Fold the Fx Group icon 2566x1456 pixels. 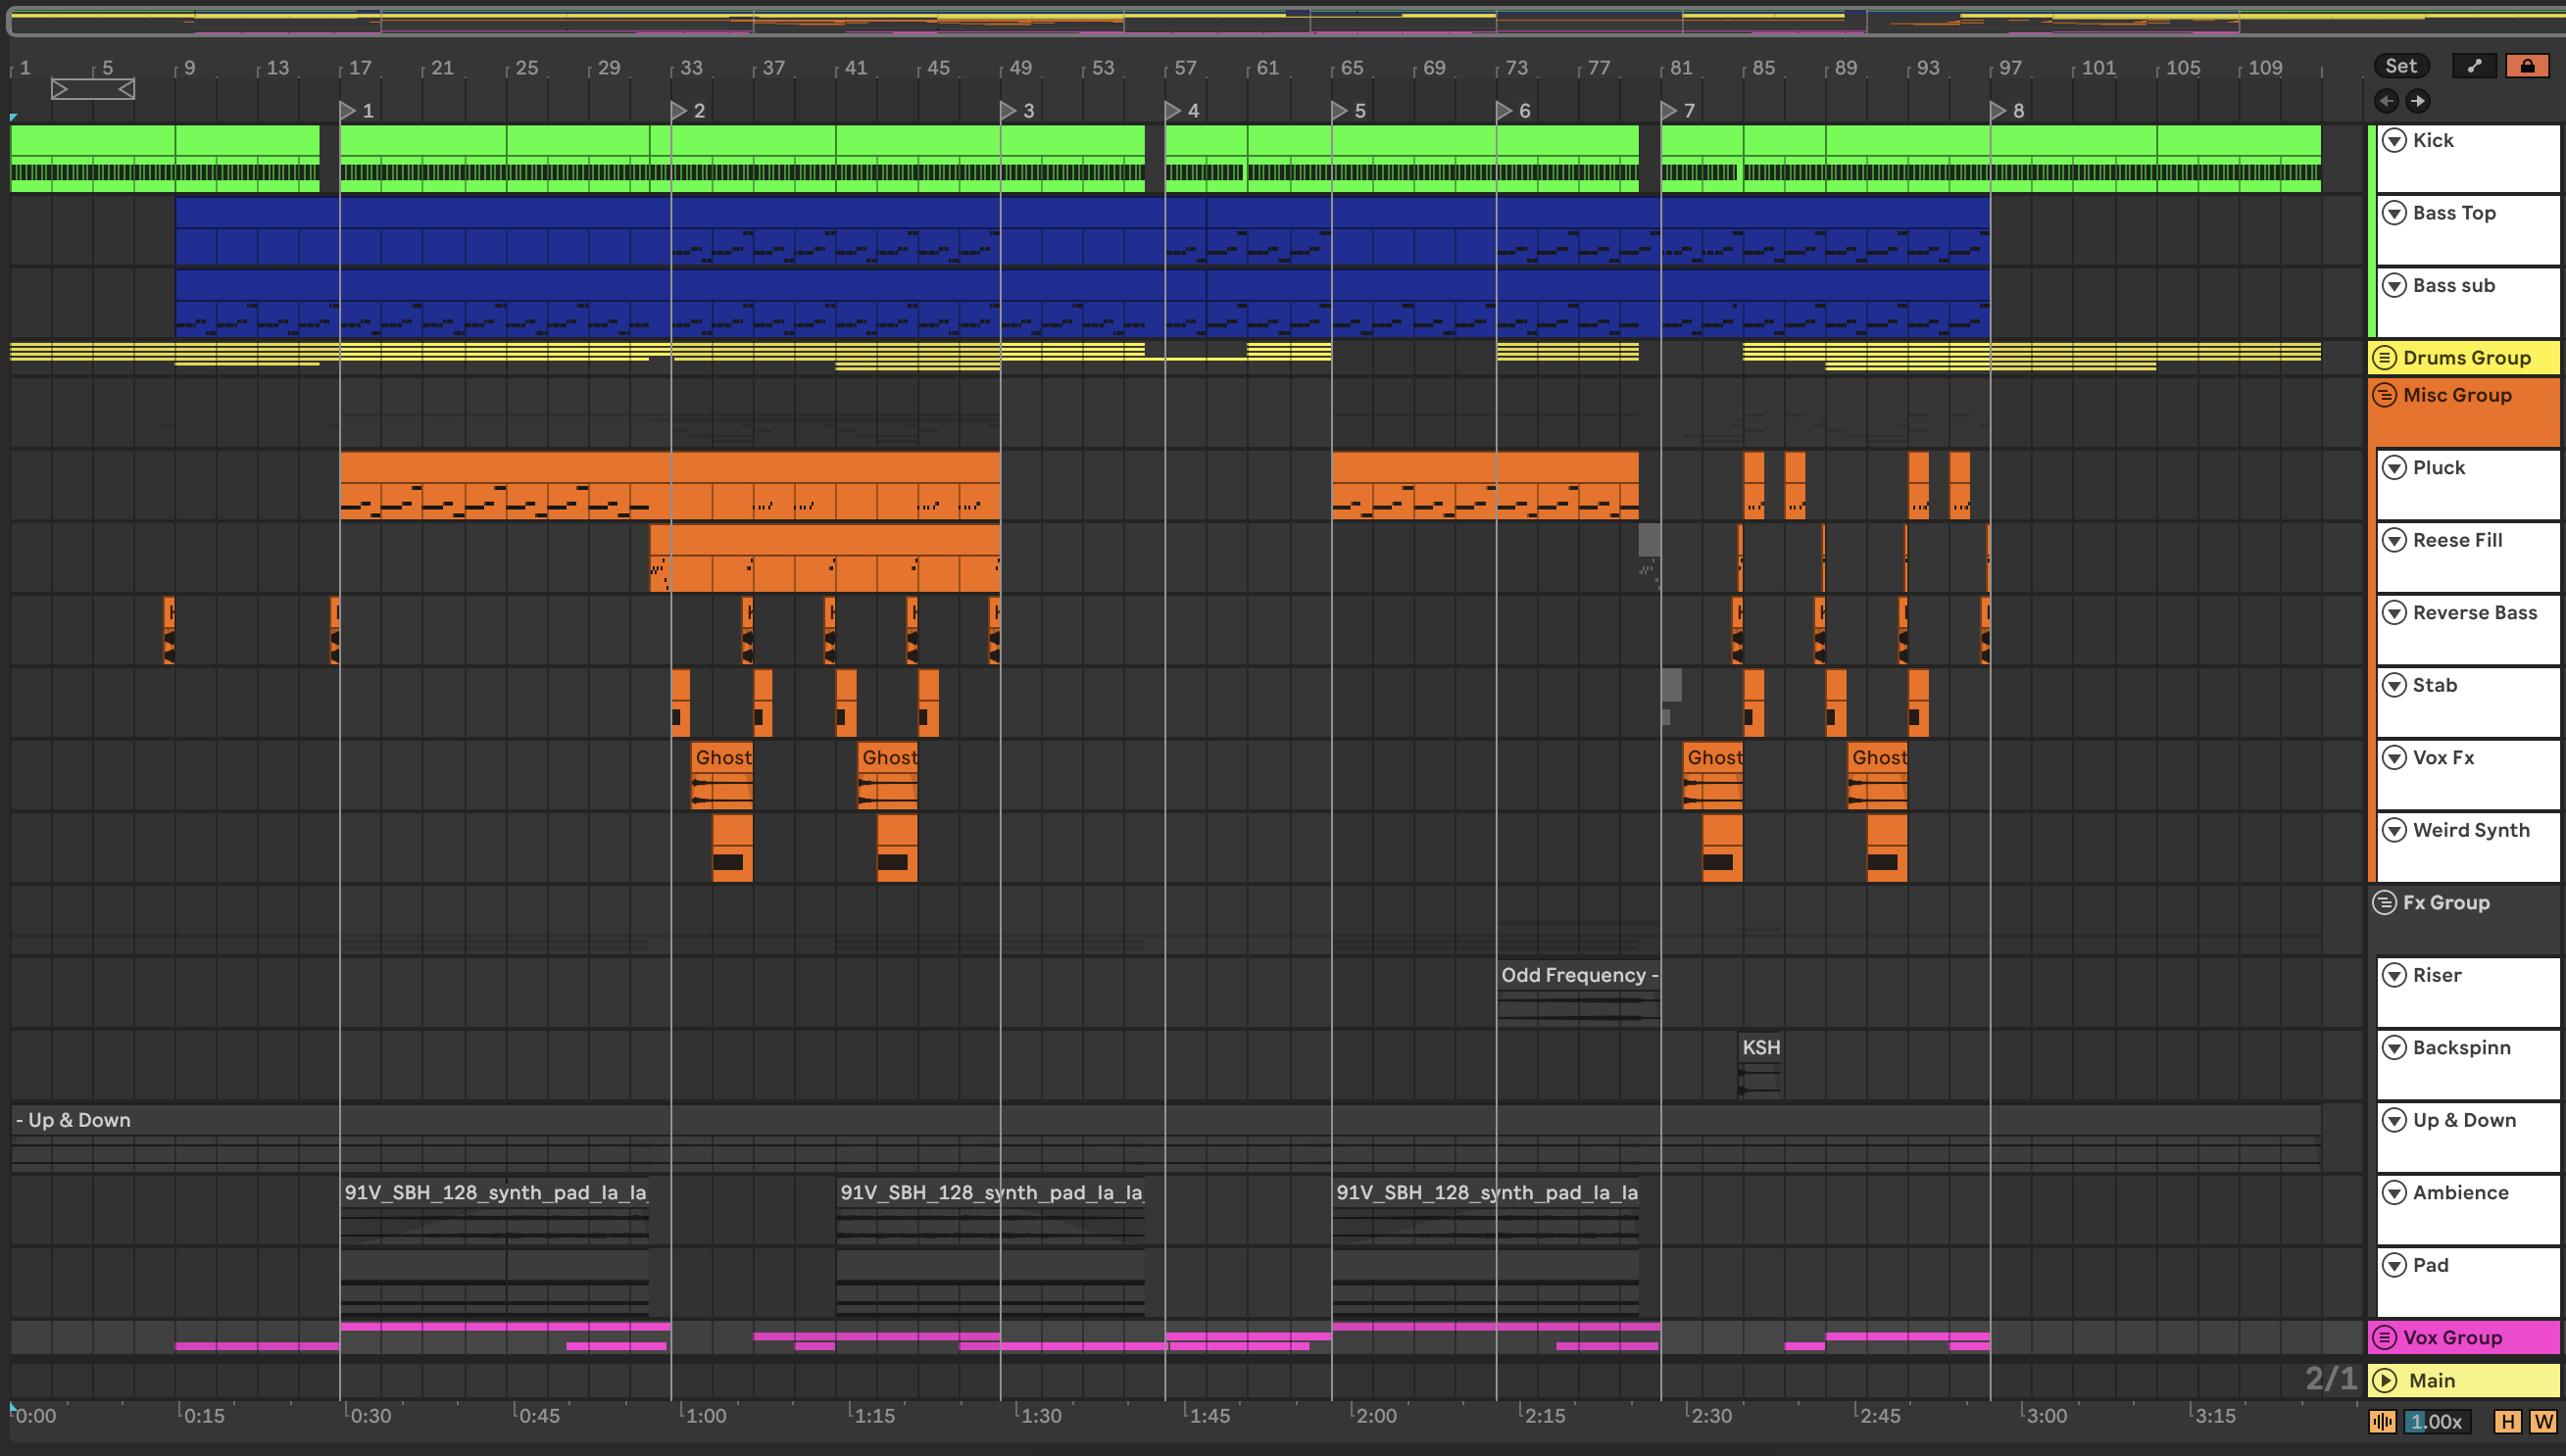[2385, 902]
